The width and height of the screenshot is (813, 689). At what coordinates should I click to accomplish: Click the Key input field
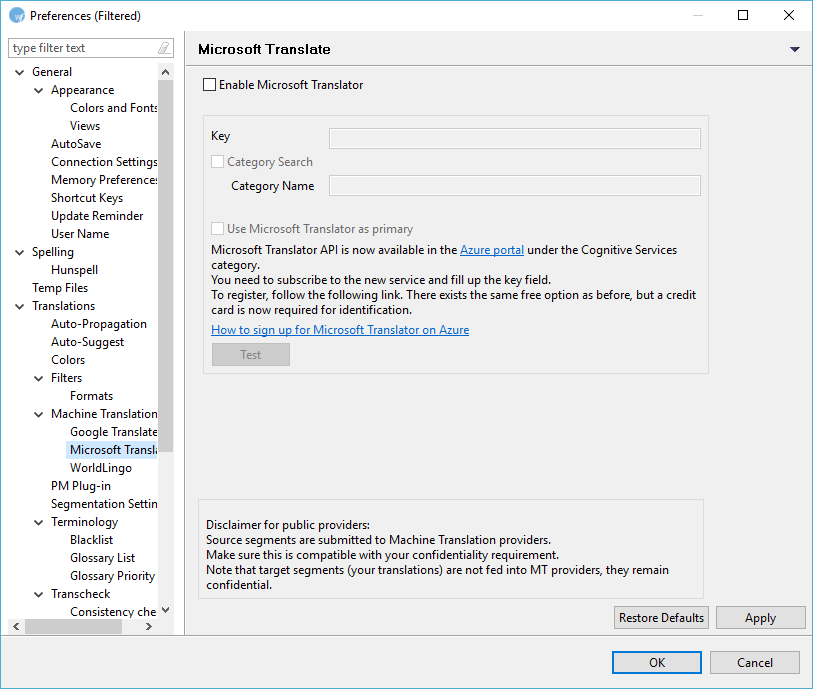[x=514, y=138]
